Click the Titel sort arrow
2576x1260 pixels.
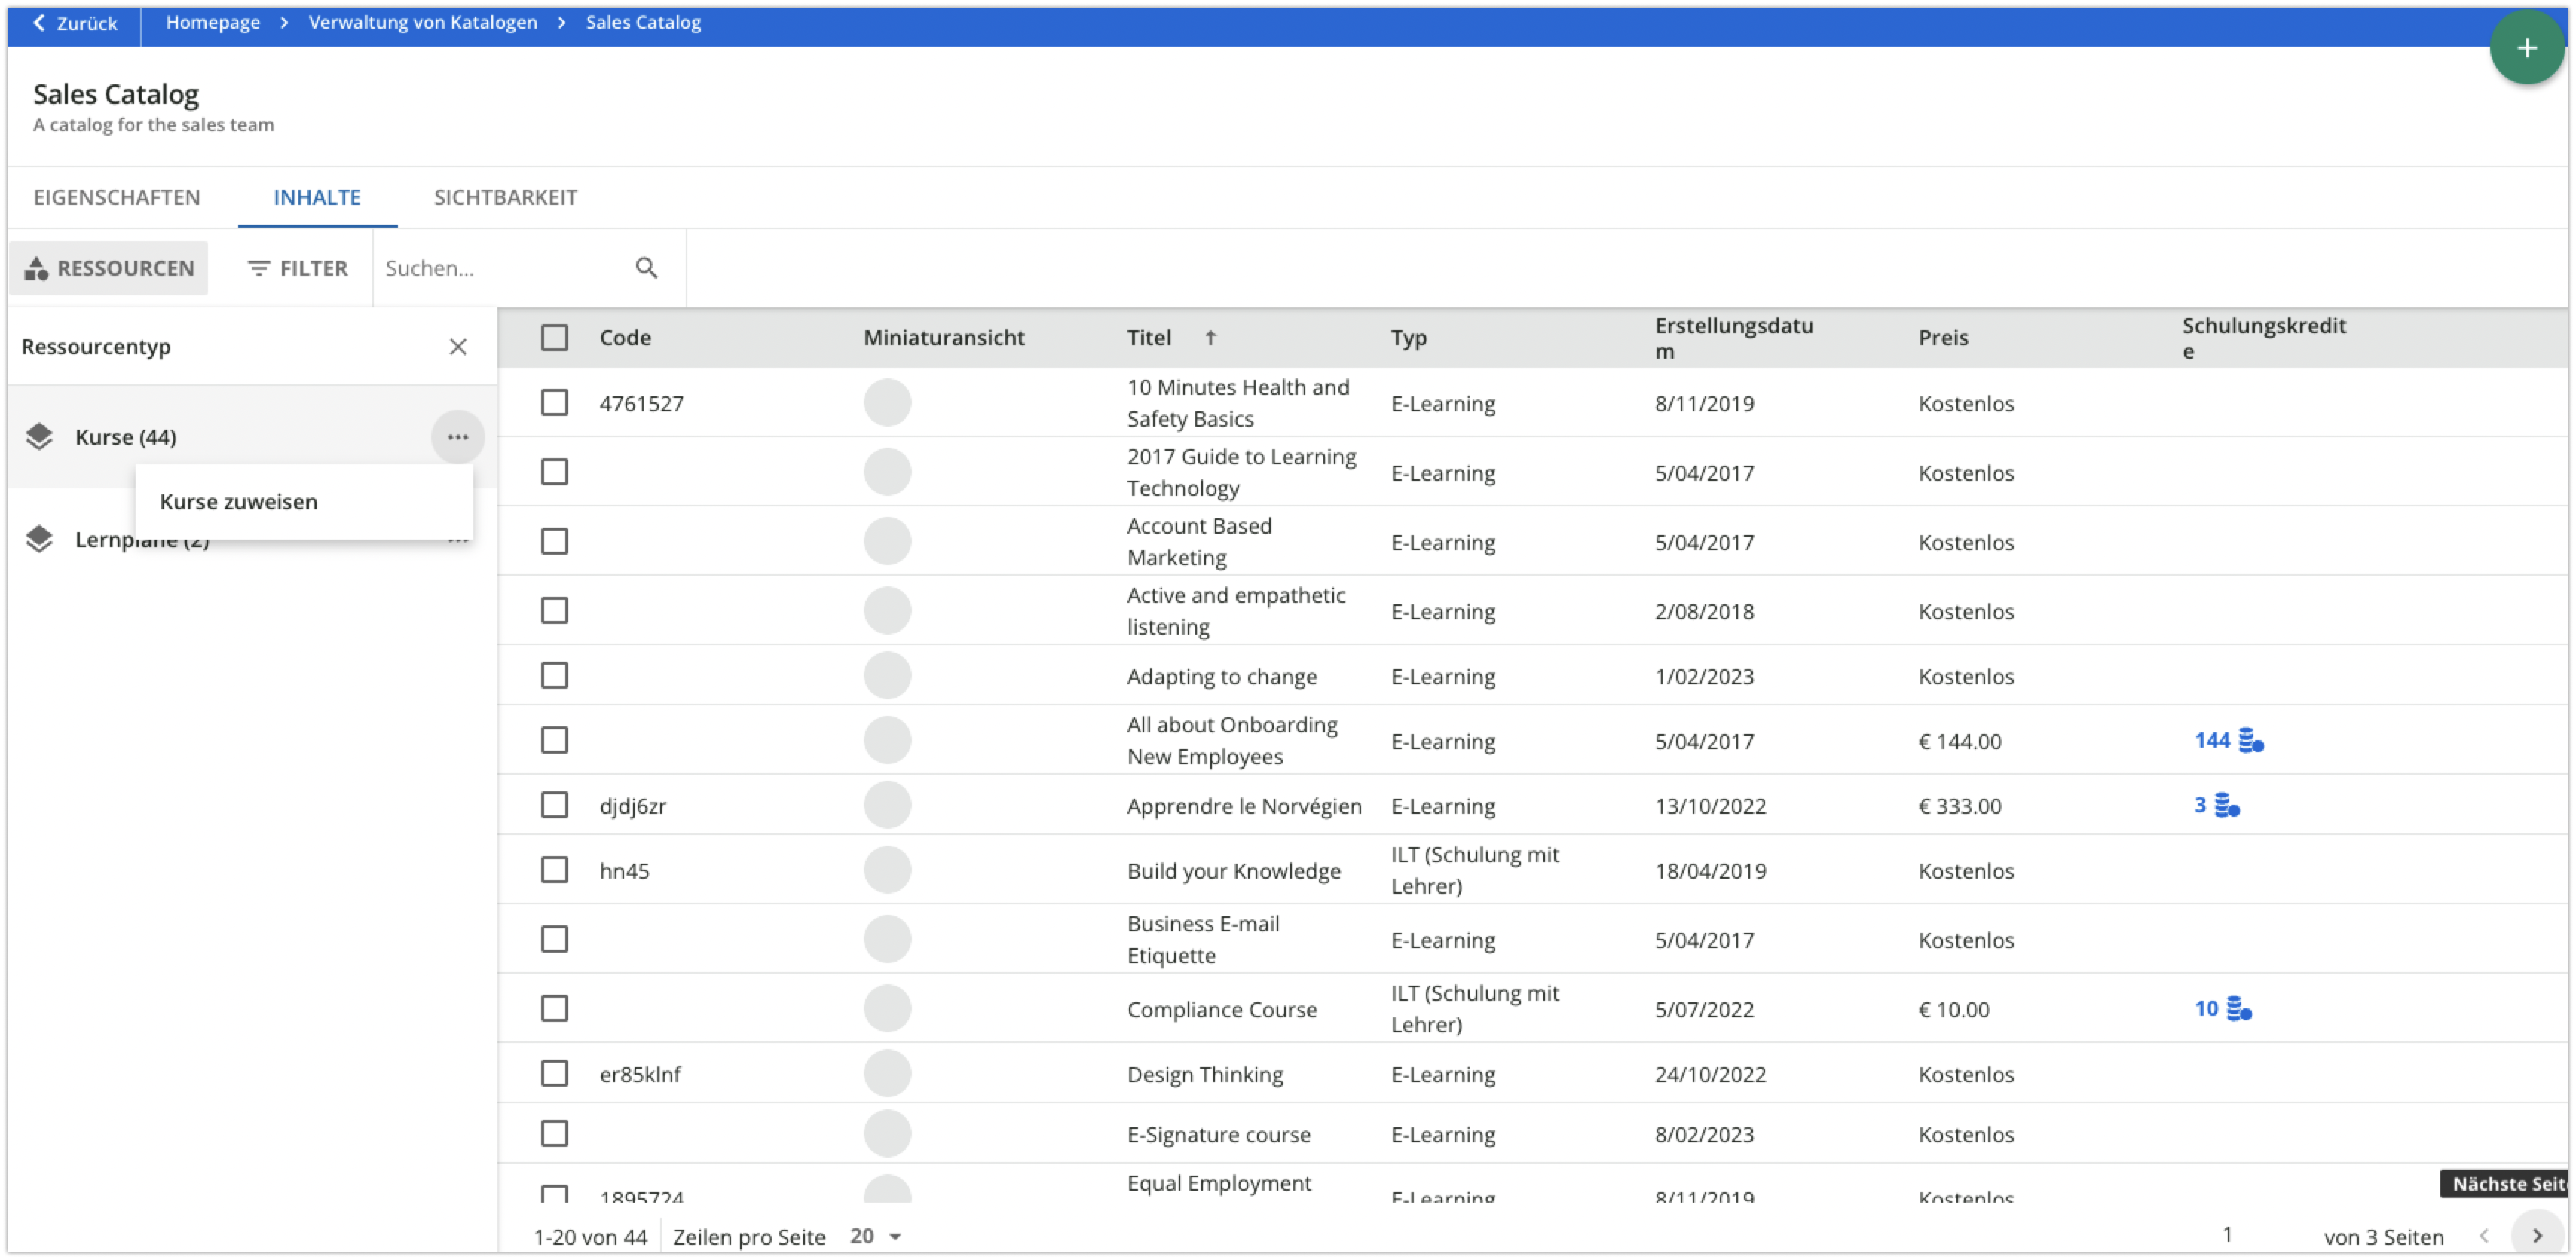[1210, 338]
